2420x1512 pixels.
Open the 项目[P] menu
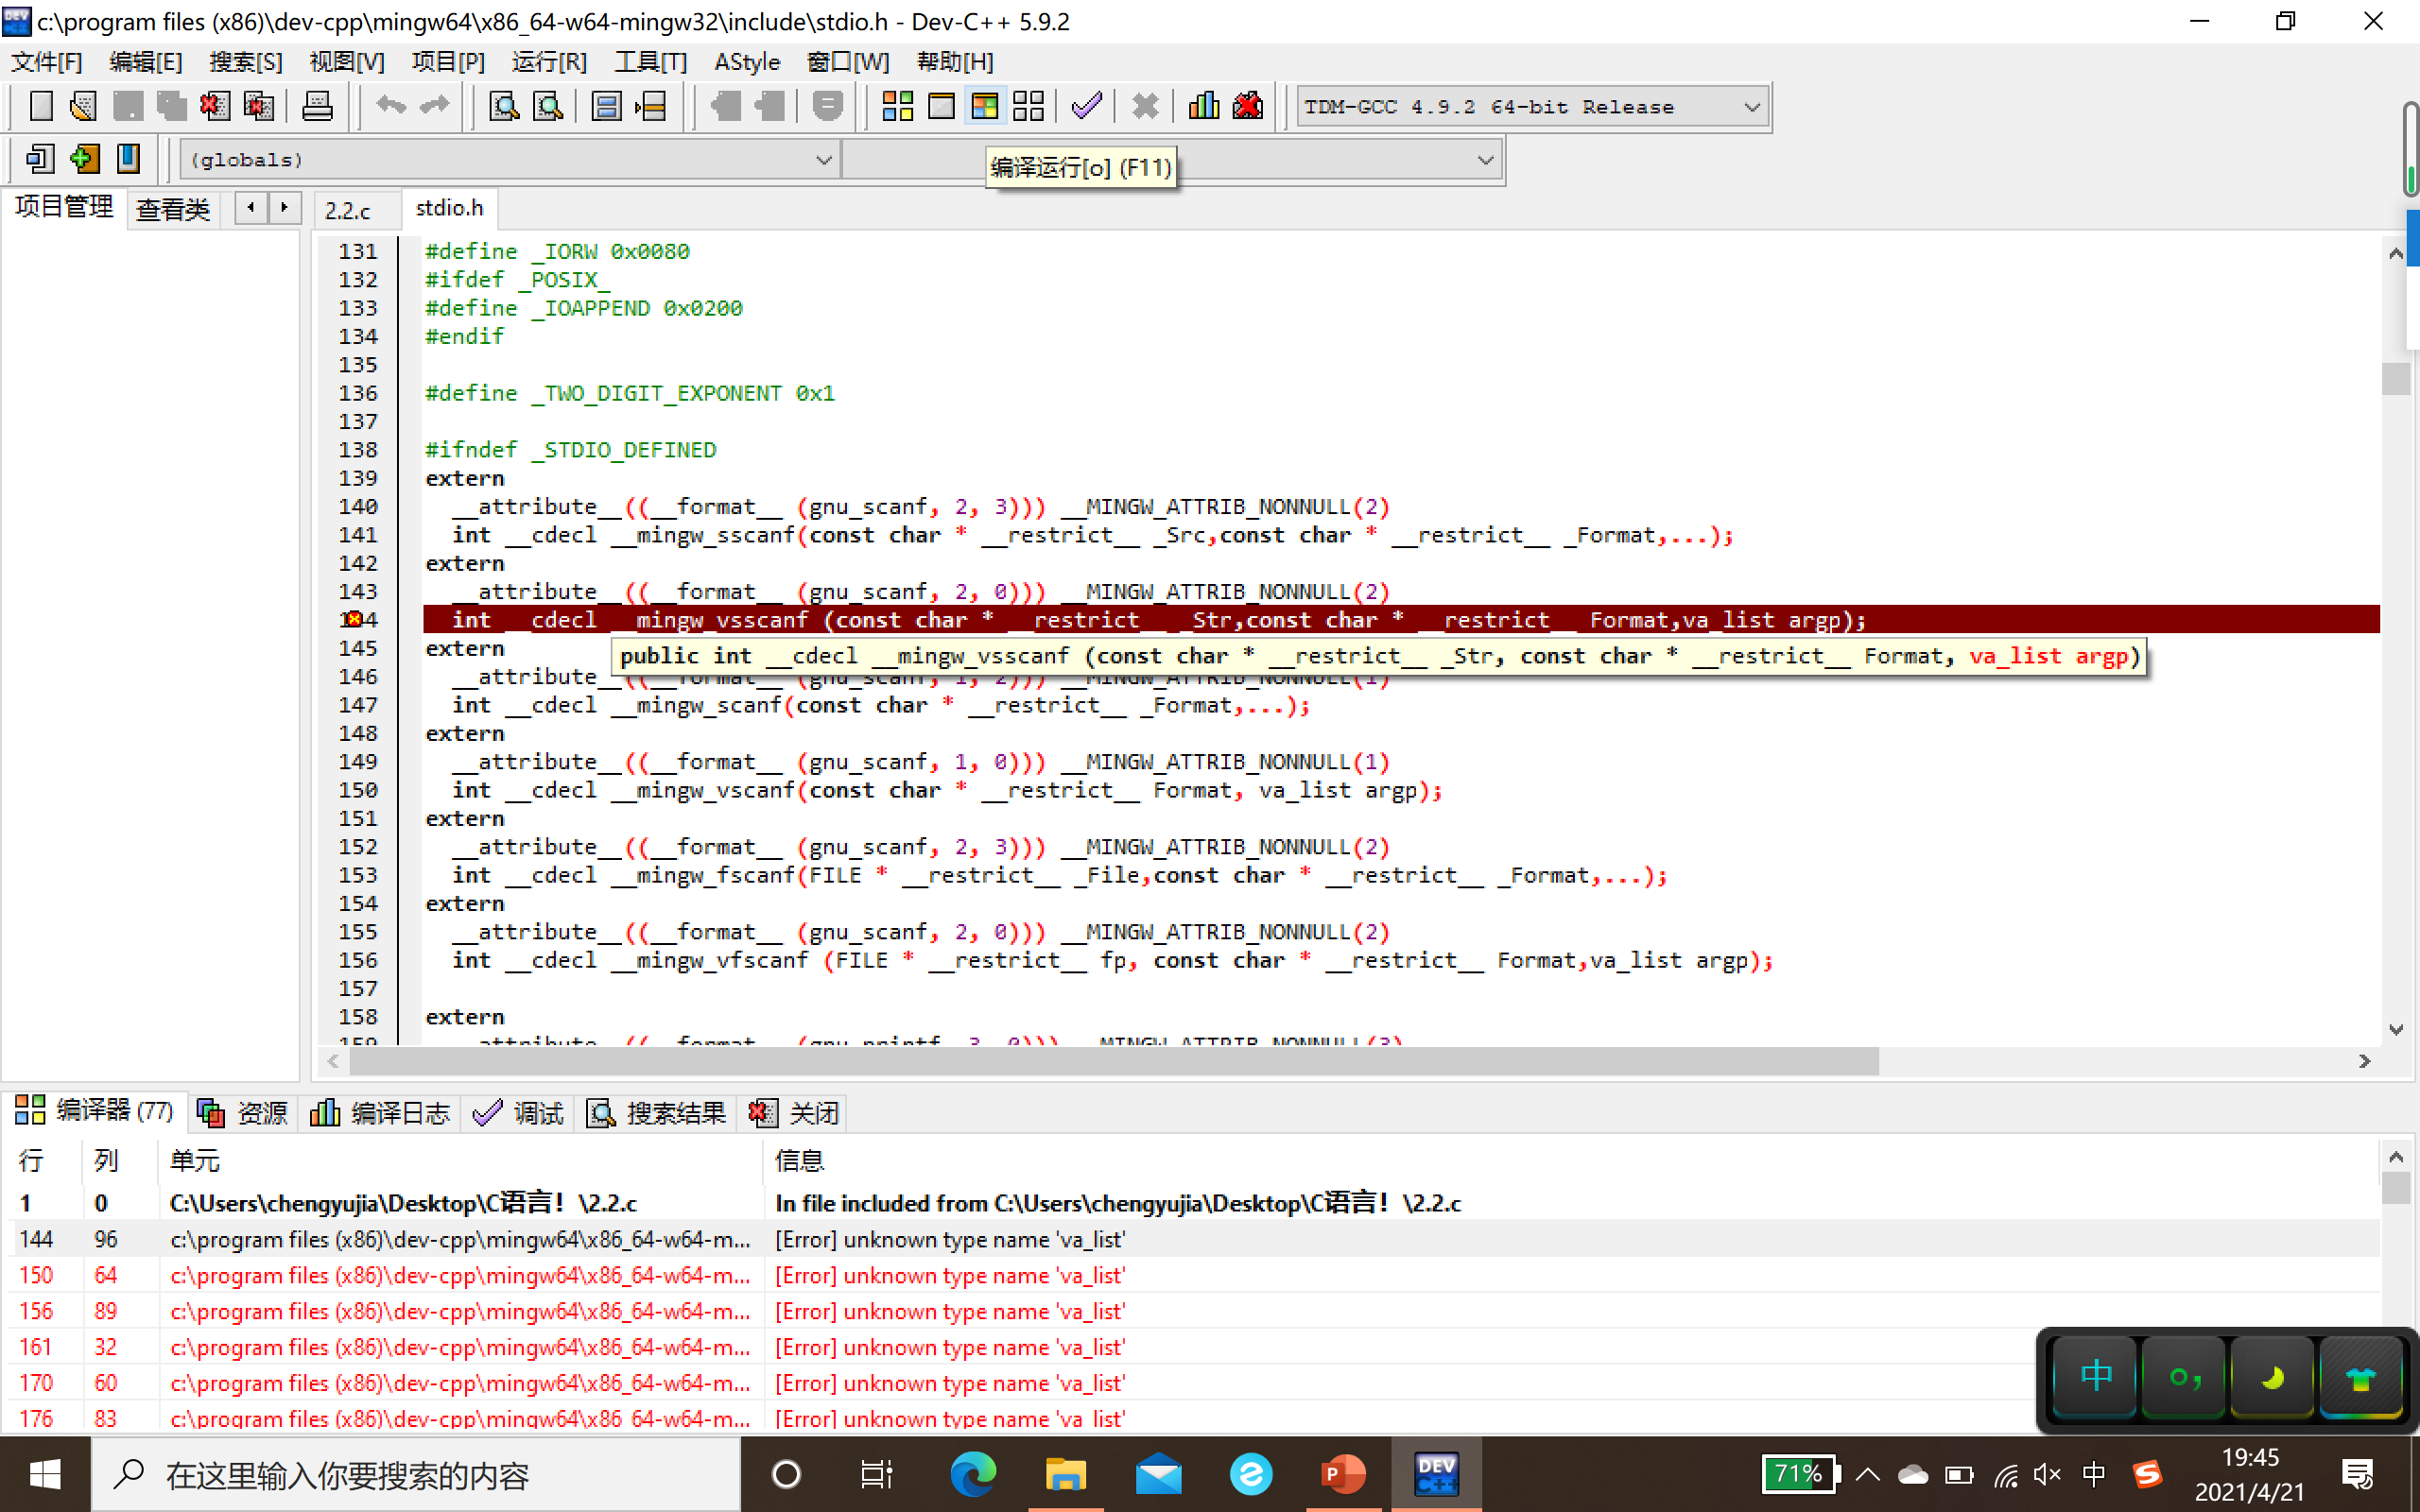[448, 62]
